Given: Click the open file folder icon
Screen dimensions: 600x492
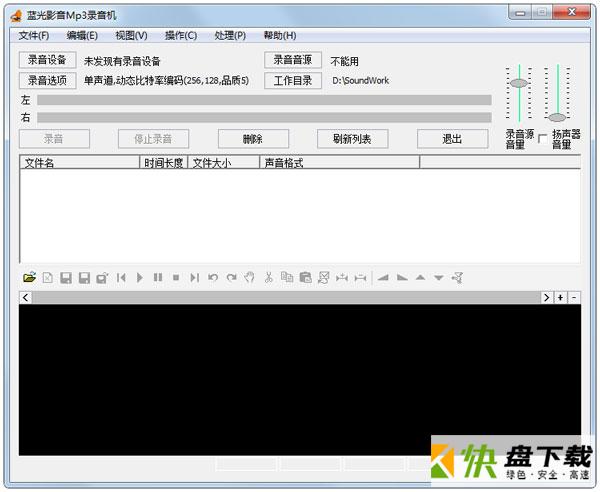Looking at the screenshot, I should click(x=29, y=277).
